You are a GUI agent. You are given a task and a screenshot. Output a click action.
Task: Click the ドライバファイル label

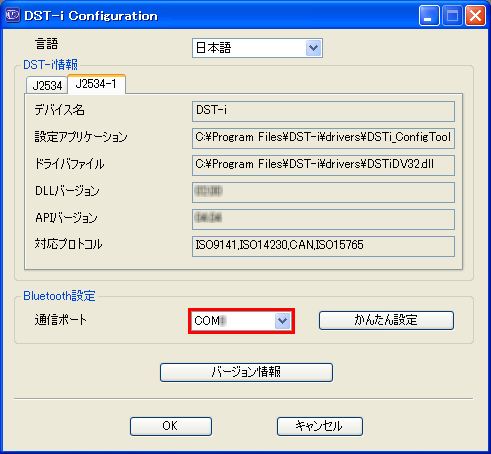tap(69, 164)
